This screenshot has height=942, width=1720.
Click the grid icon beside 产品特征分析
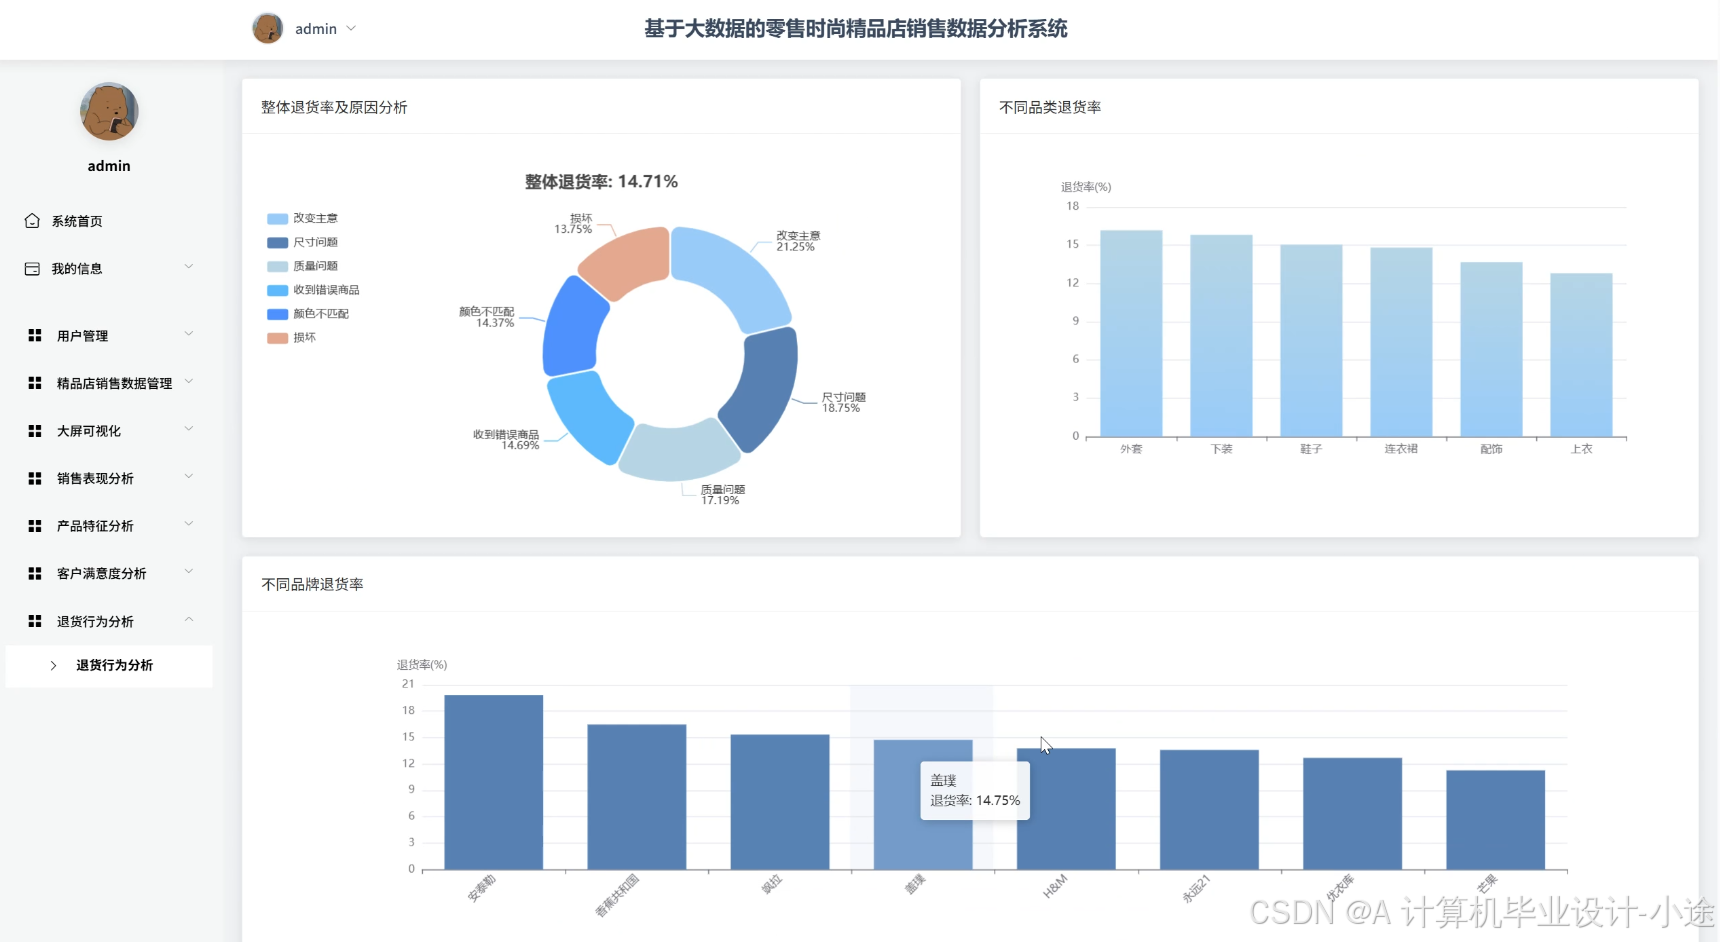point(35,526)
